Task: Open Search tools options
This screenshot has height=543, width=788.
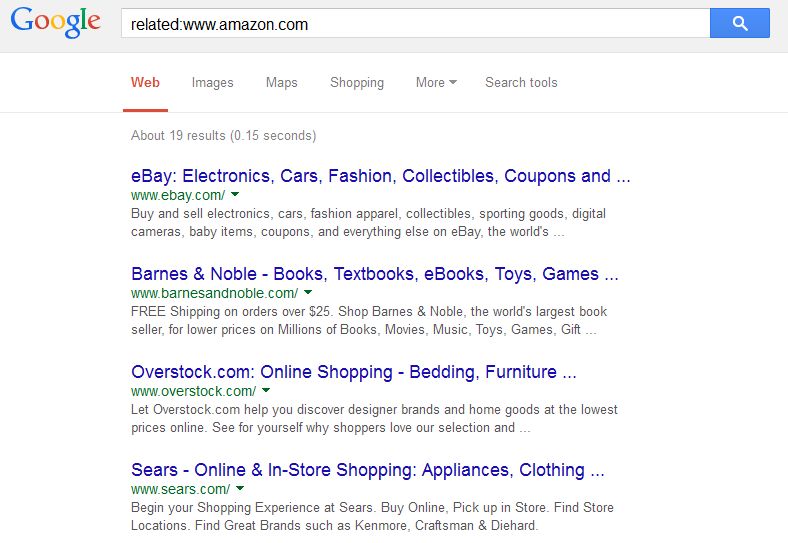Action: (x=521, y=82)
